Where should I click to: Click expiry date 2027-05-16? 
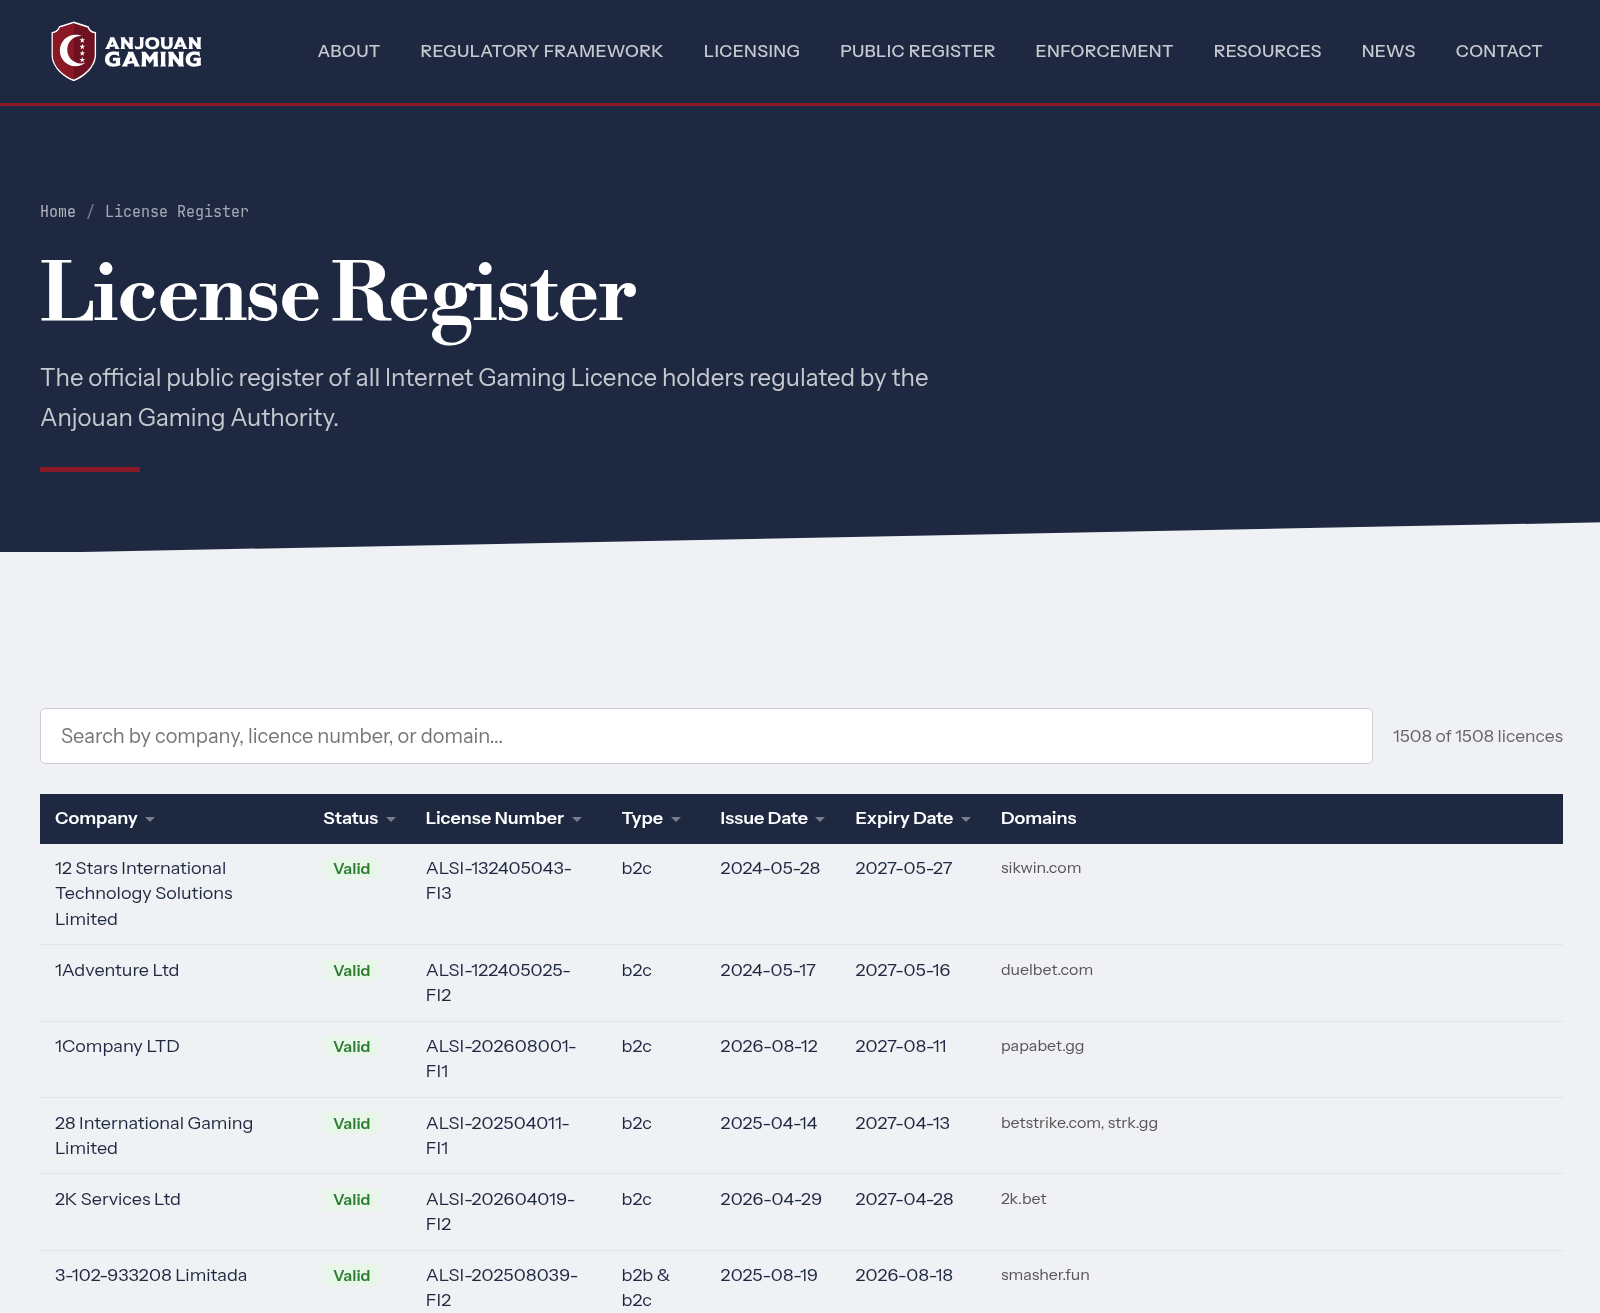coord(903,970)
